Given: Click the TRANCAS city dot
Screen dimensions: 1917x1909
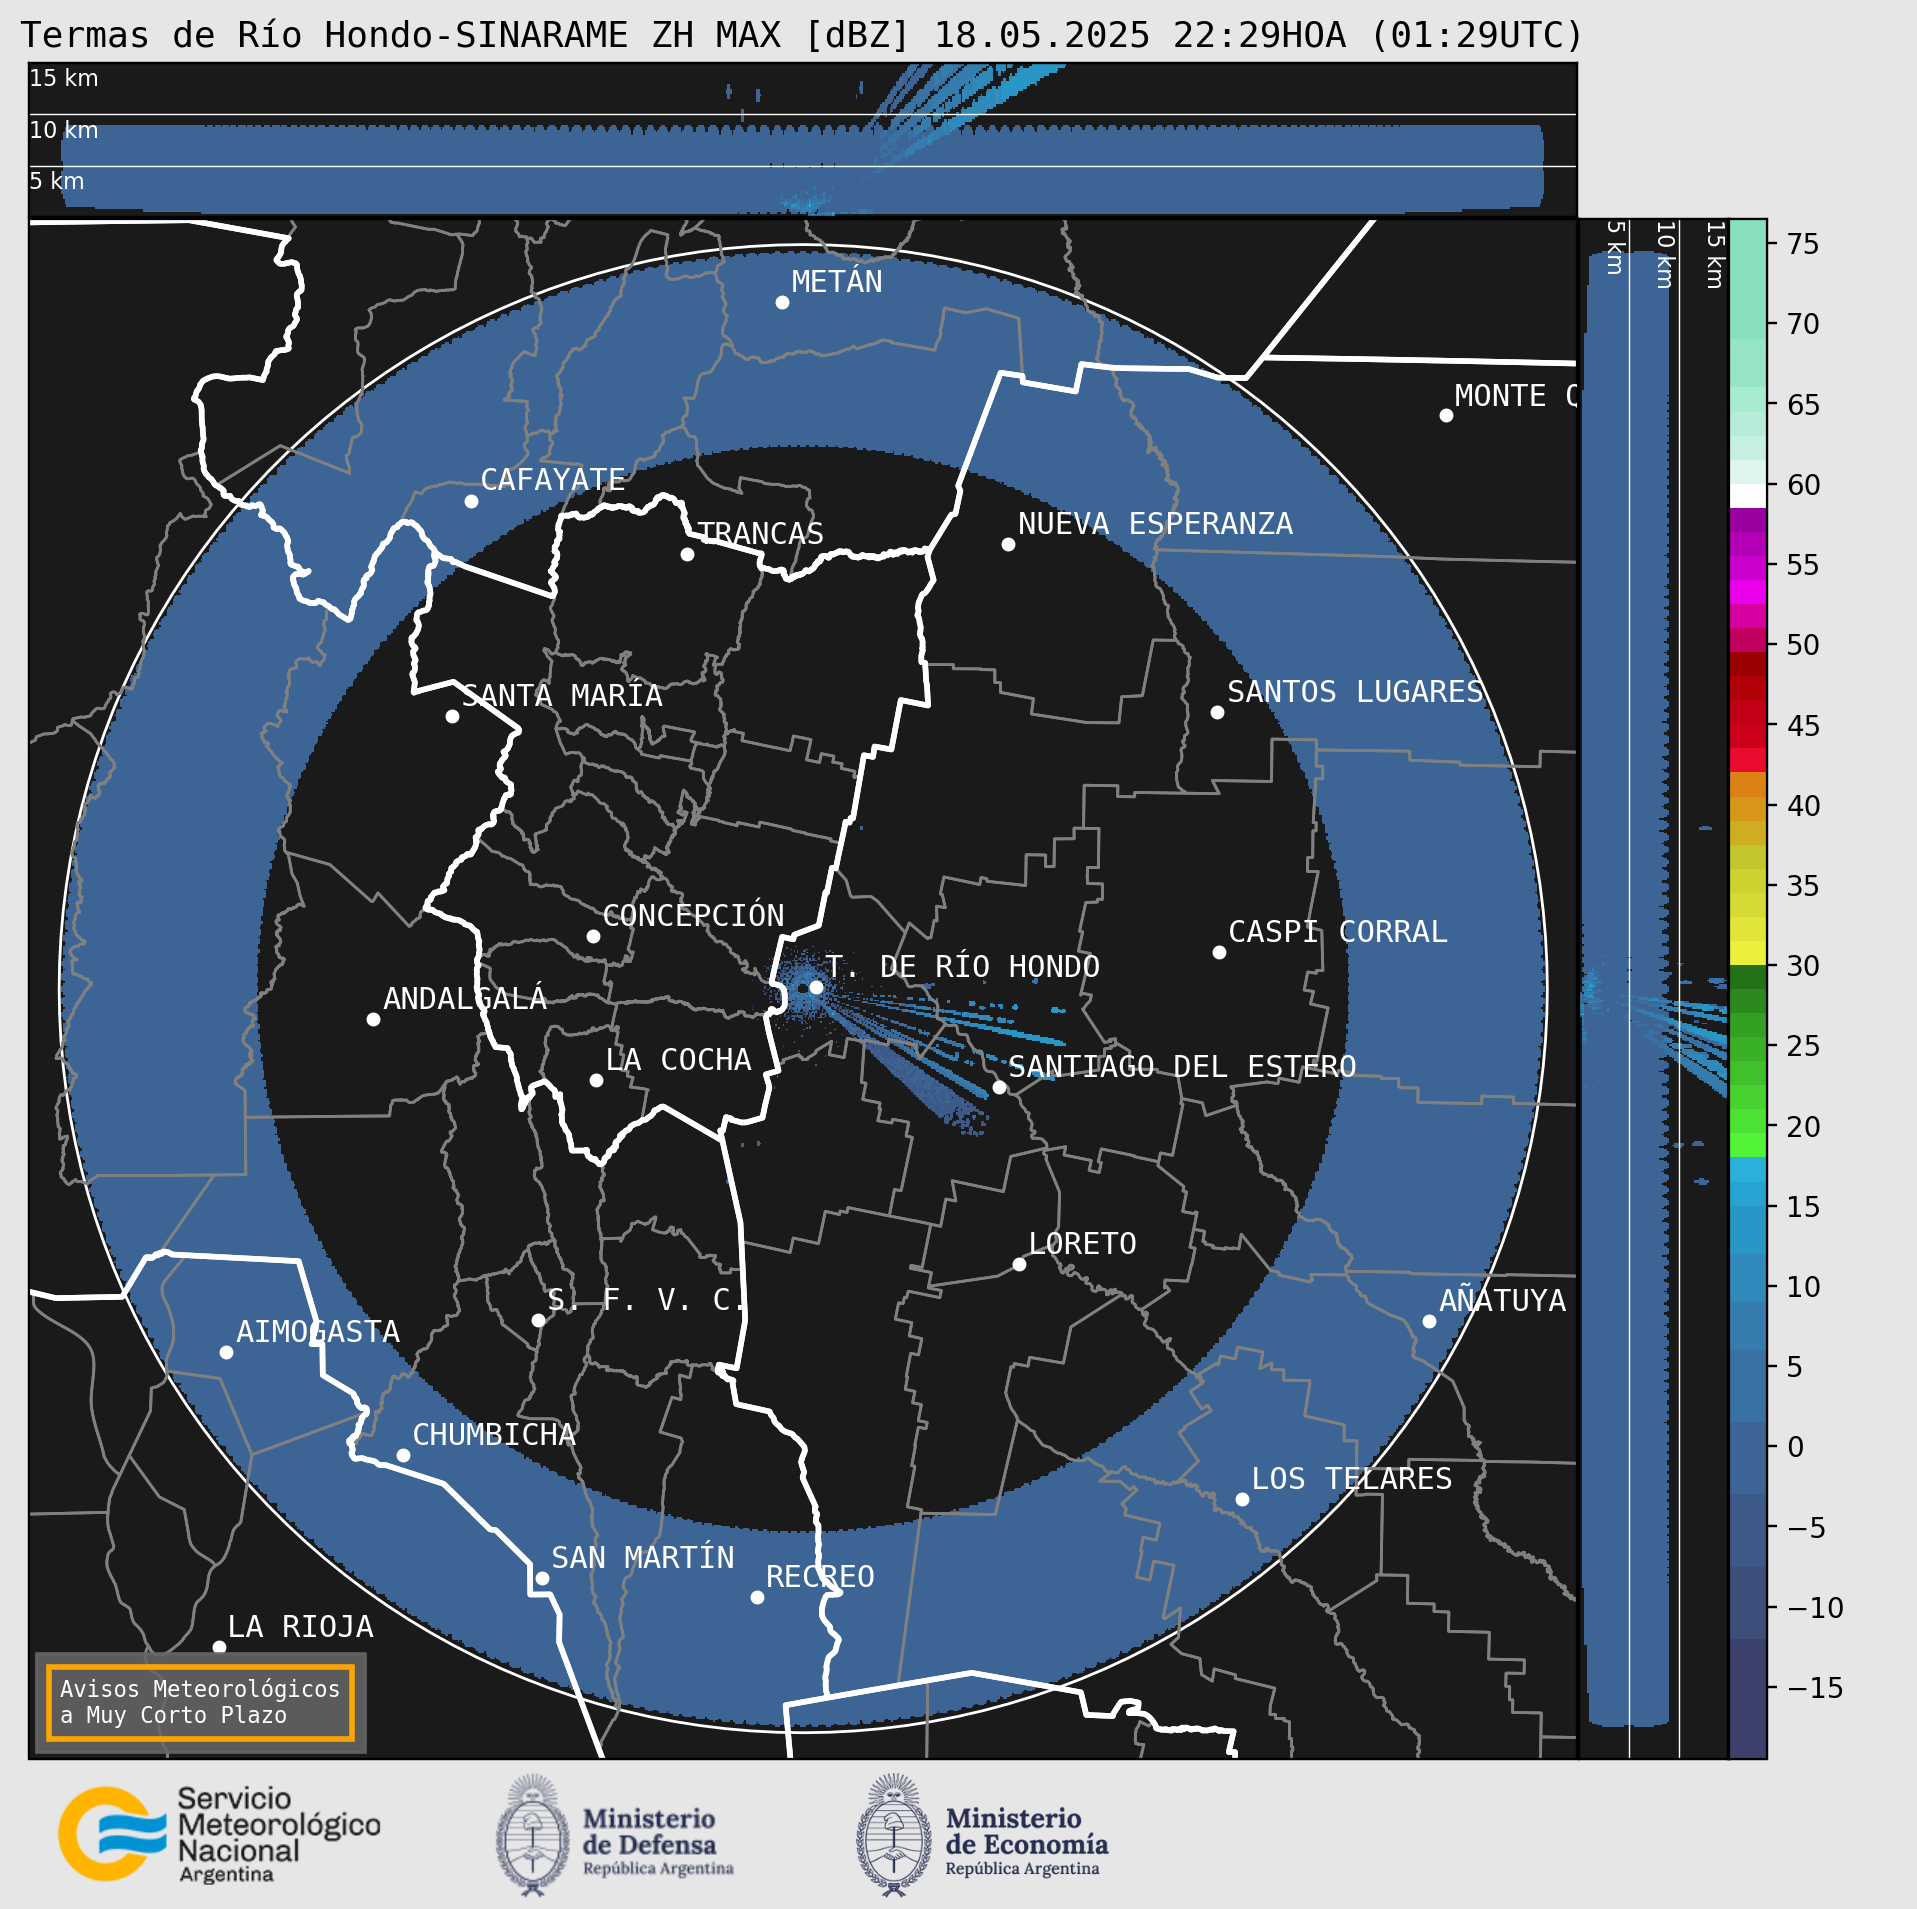Looking at the screenshot, I should [x=687, y=554].
